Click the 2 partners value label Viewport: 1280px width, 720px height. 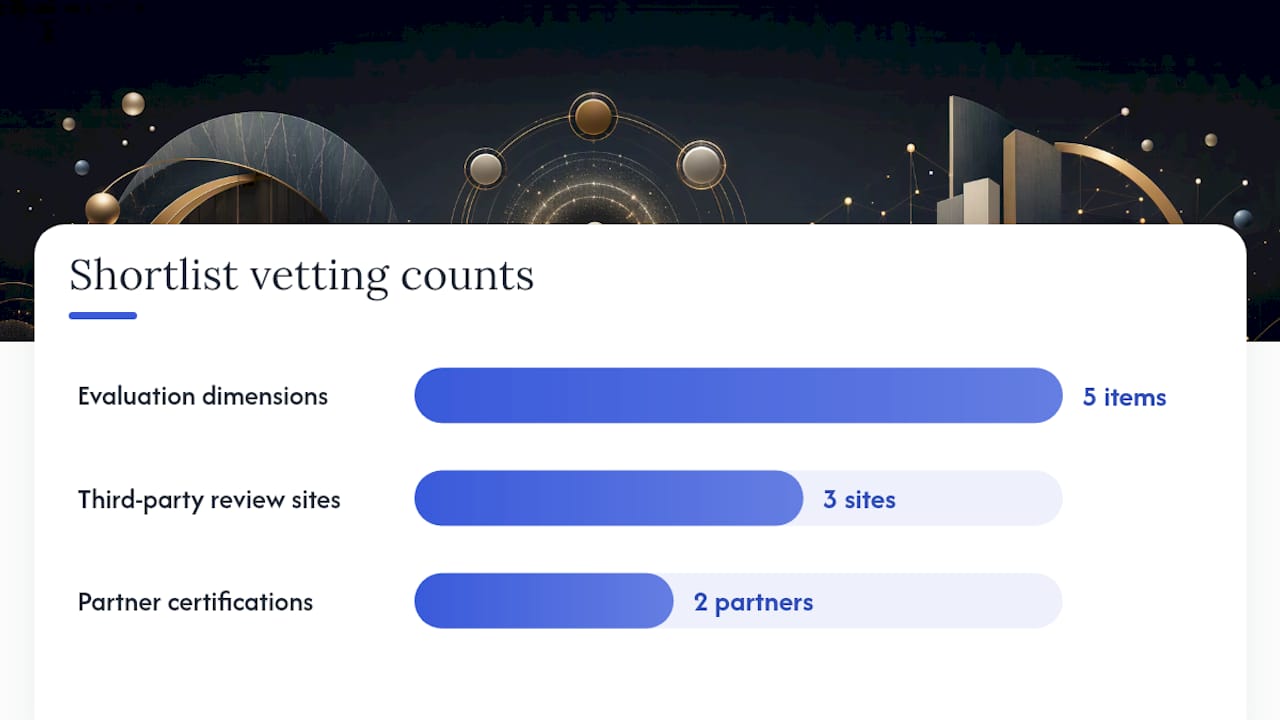coord(753,602)
